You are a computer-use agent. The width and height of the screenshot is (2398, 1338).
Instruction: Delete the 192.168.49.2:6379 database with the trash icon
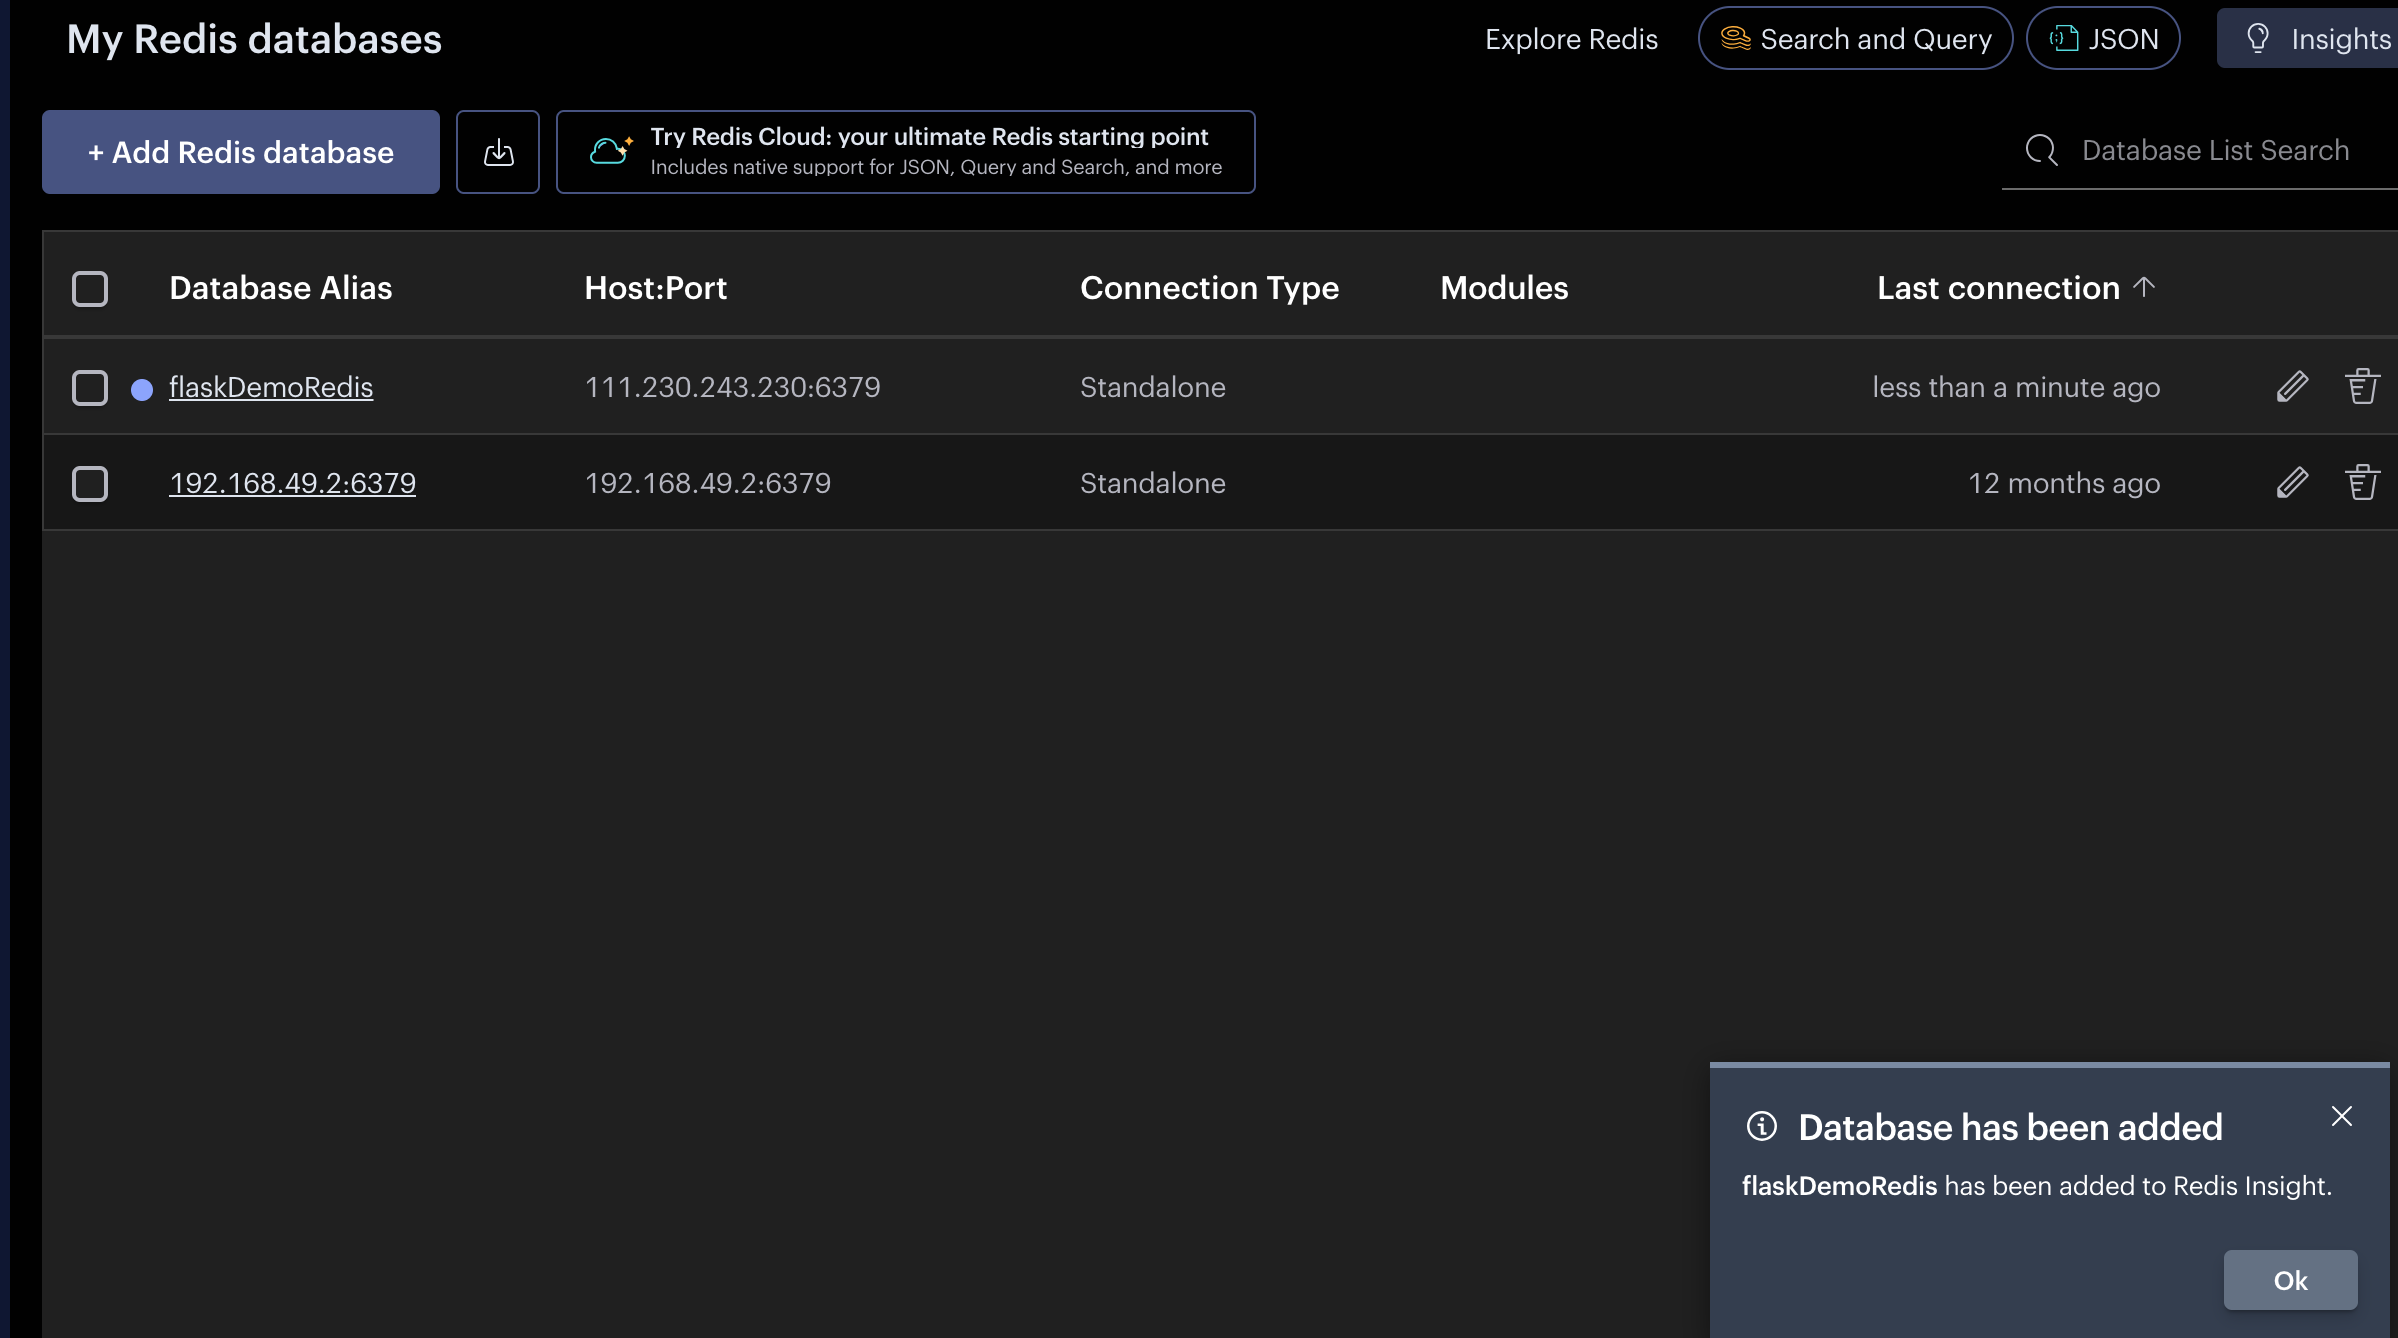pos(2362,483)
